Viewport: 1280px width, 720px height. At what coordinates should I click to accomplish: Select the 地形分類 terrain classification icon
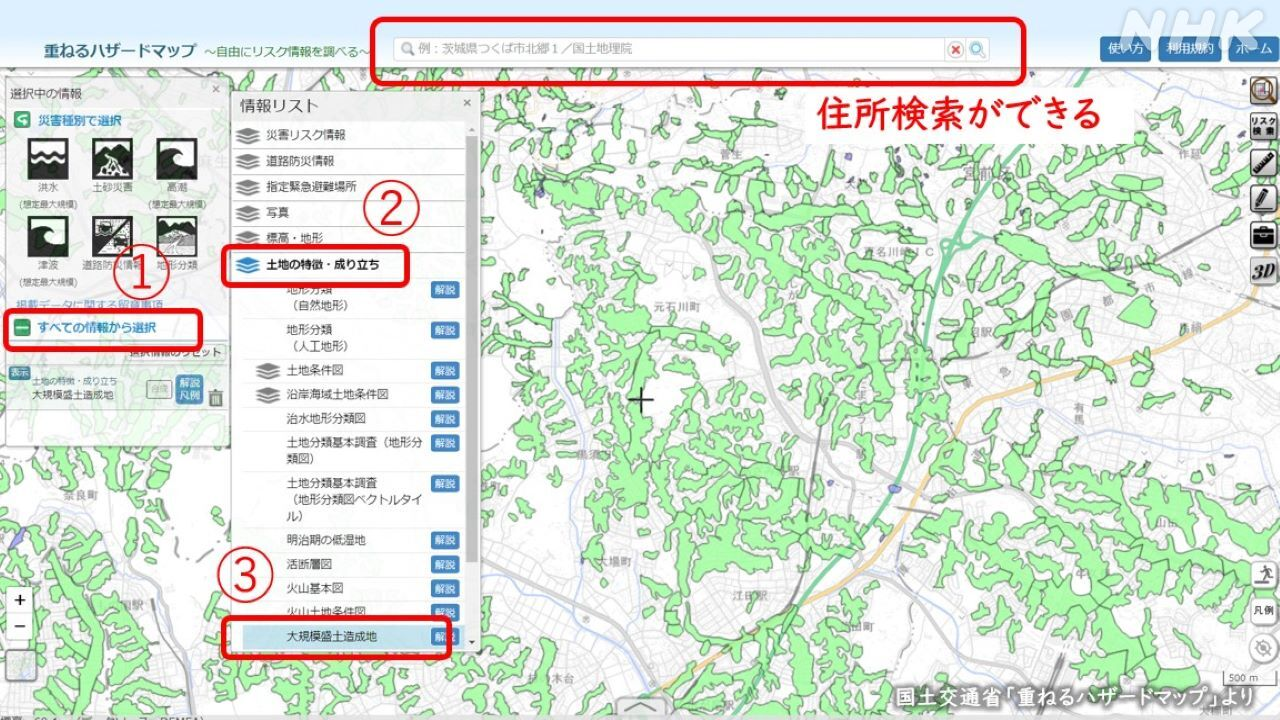click(176, 236)
